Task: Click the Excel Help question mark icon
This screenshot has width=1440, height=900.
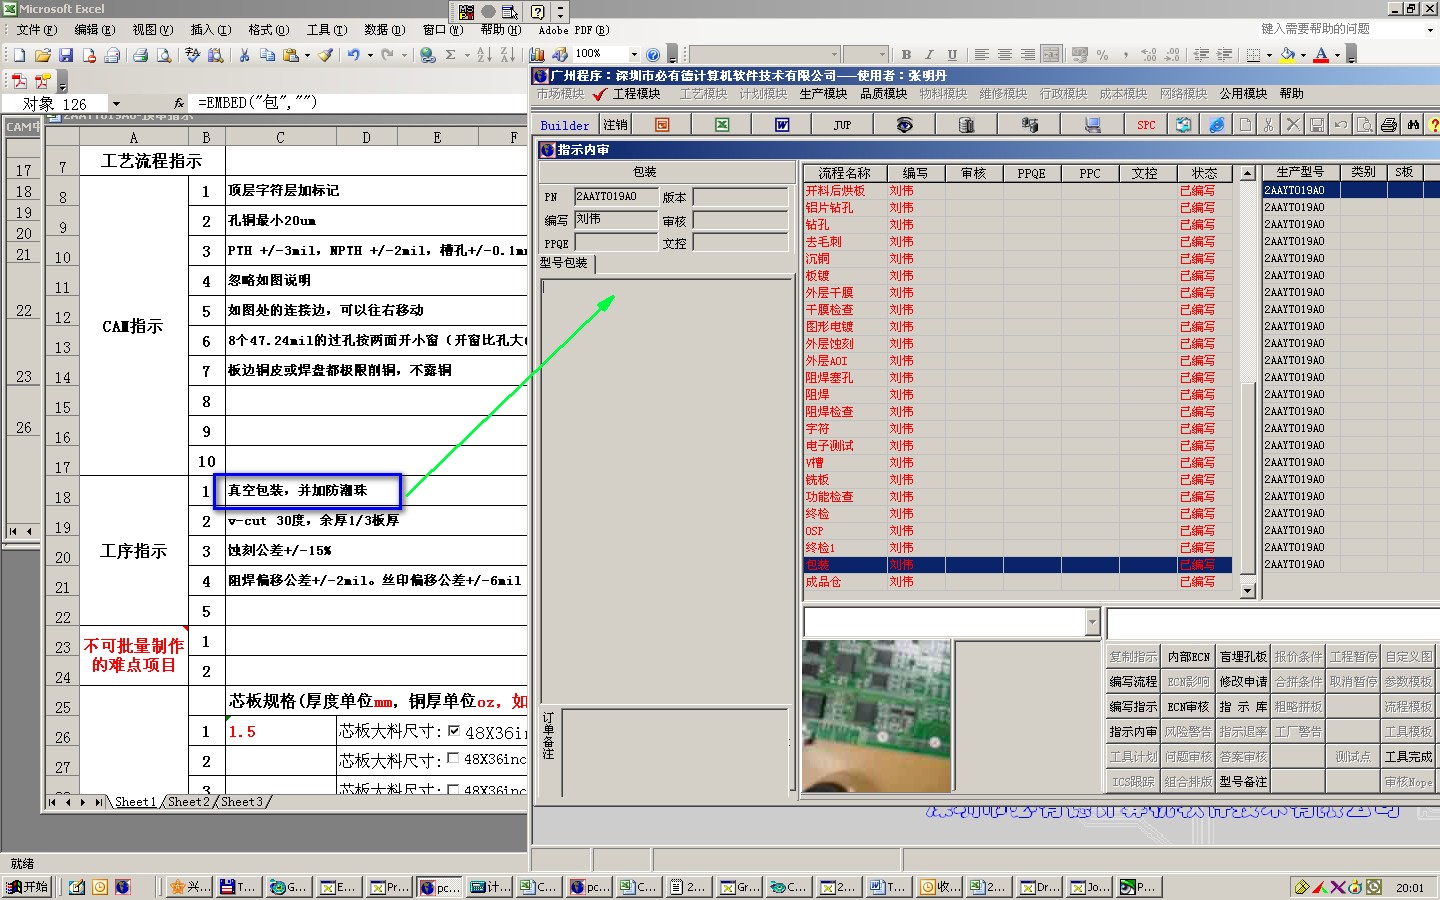Action: 653,55
